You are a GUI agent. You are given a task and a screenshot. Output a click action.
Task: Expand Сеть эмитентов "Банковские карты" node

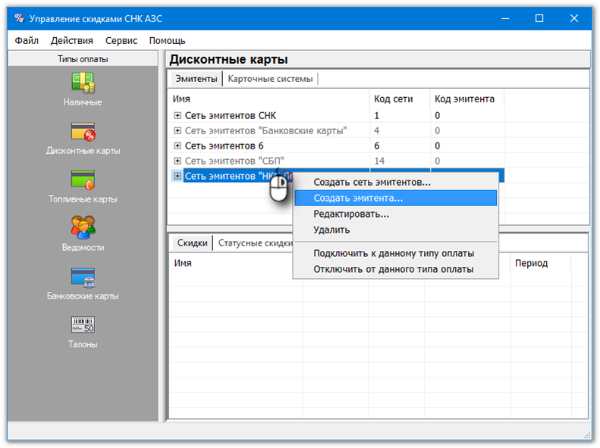[x=178, y=131]
